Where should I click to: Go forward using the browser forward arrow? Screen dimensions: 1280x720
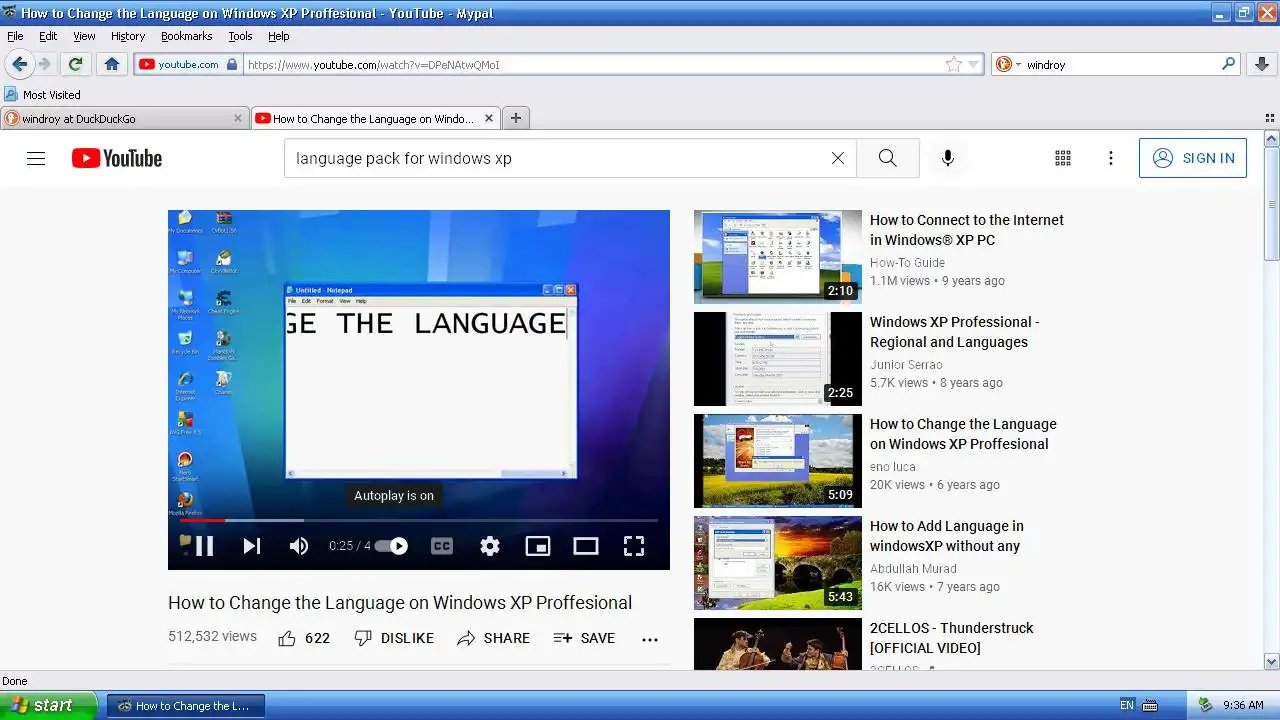(x=45, y=64)
